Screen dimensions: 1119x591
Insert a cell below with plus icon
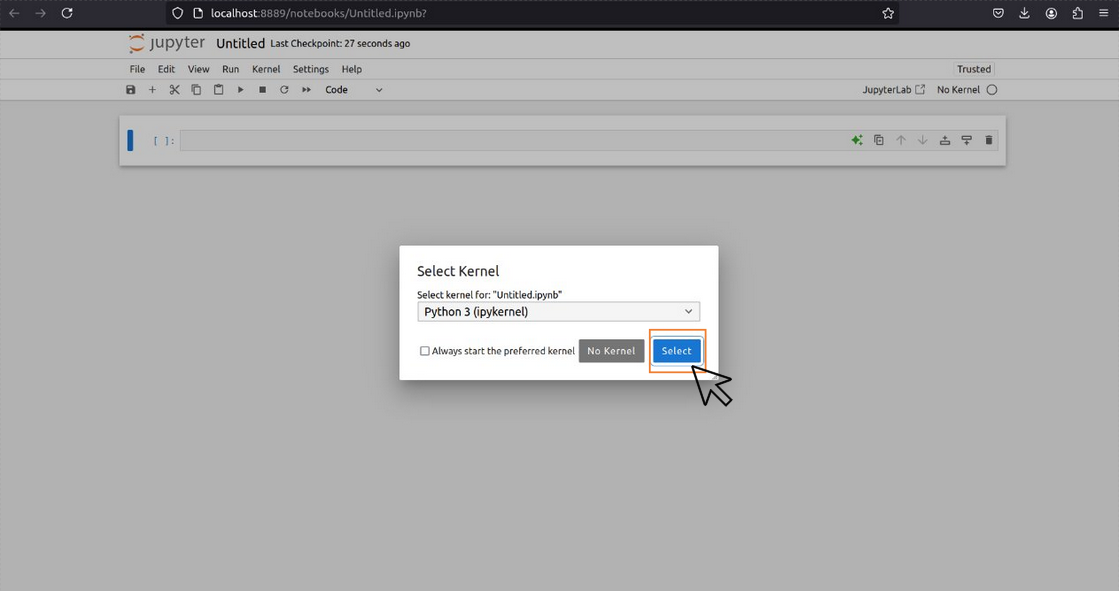coord(152,90)
